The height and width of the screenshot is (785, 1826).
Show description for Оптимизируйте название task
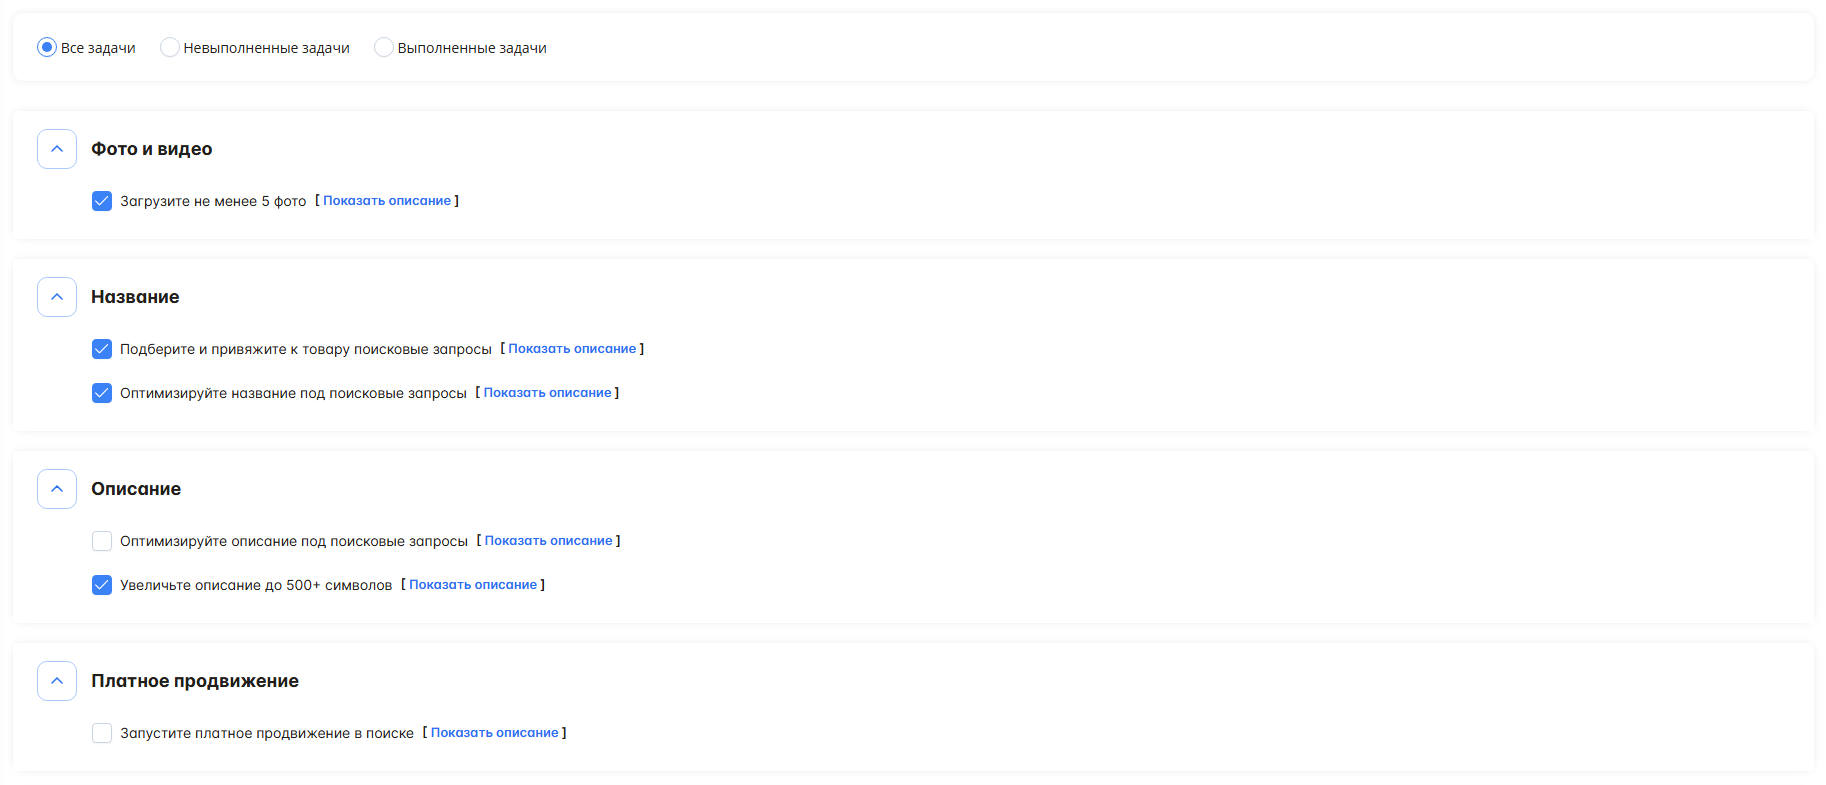(x=547, y=393)
